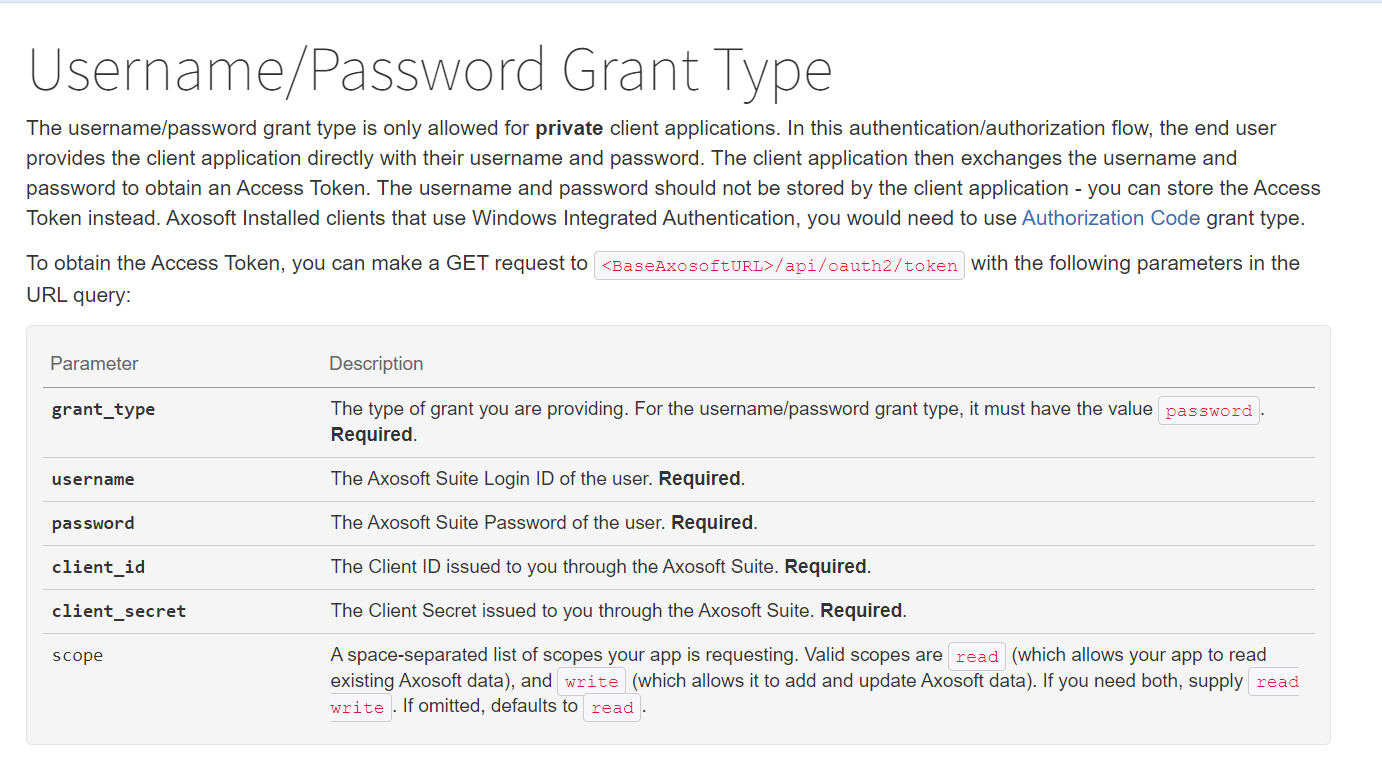Select the client_secret parameter name
The image size is (1382, 759).
[x=119, y=611]
